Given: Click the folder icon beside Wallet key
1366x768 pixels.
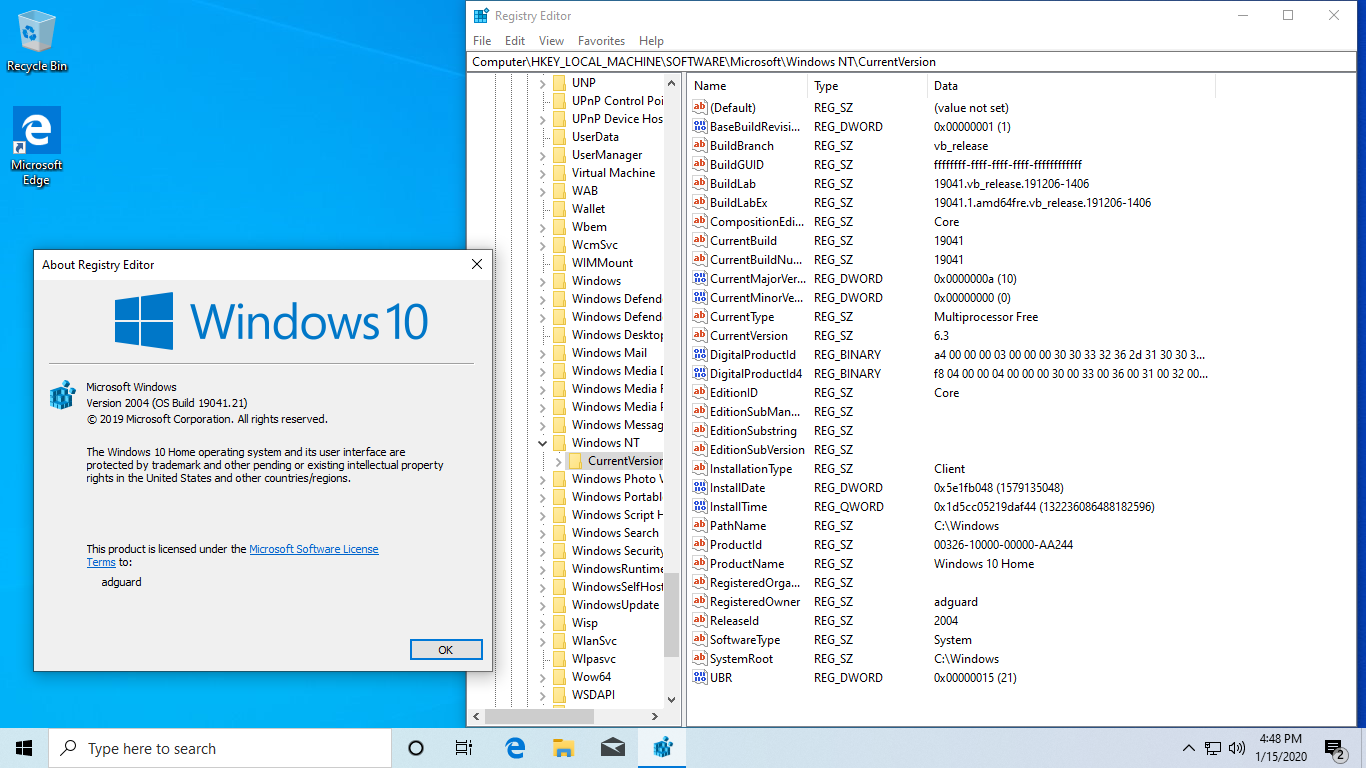Looking at the screenshot, I should click(559, 209).
